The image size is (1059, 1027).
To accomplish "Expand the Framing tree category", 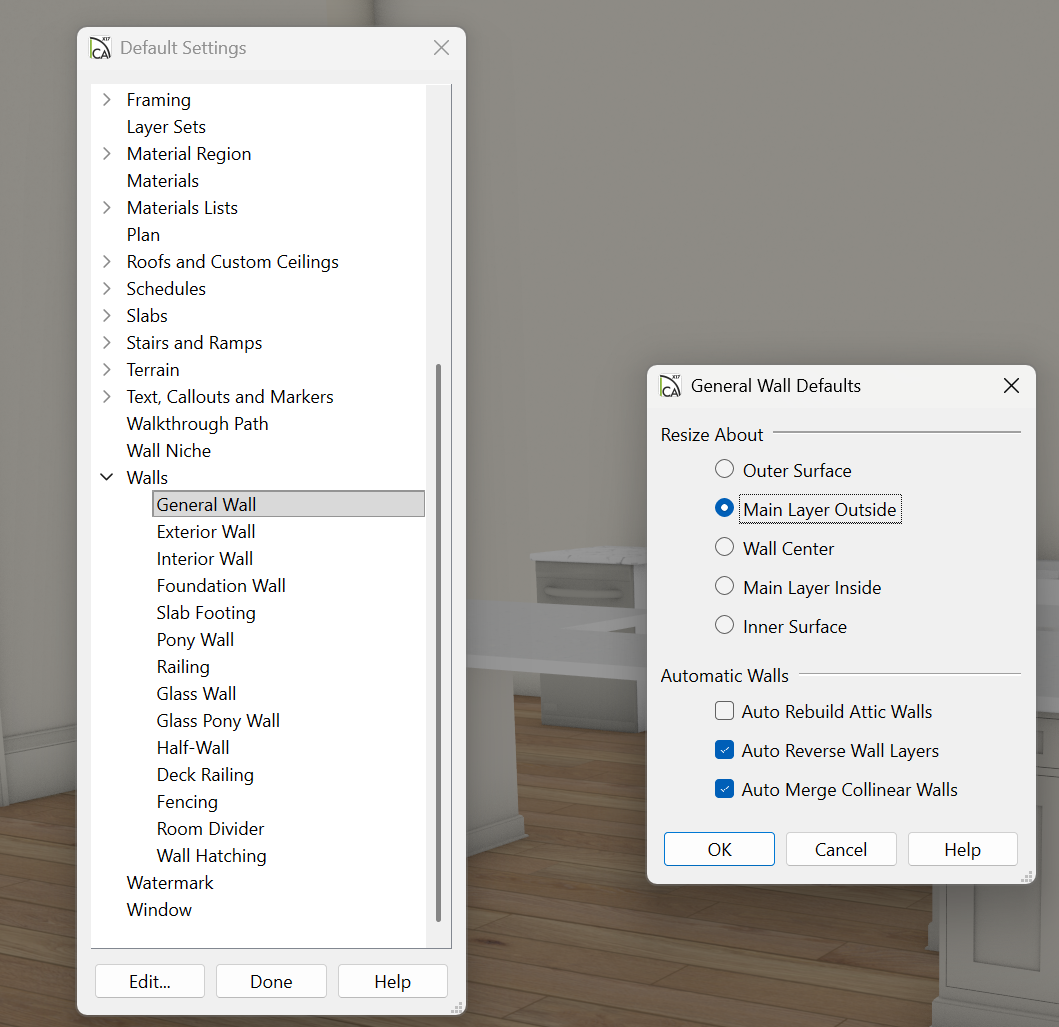I will coord(107,100).
